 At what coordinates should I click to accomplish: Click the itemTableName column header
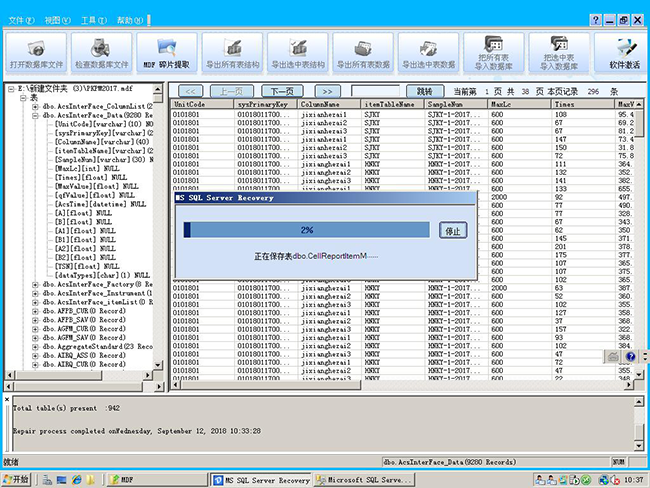pyautogui.click(x=393, y=104)
